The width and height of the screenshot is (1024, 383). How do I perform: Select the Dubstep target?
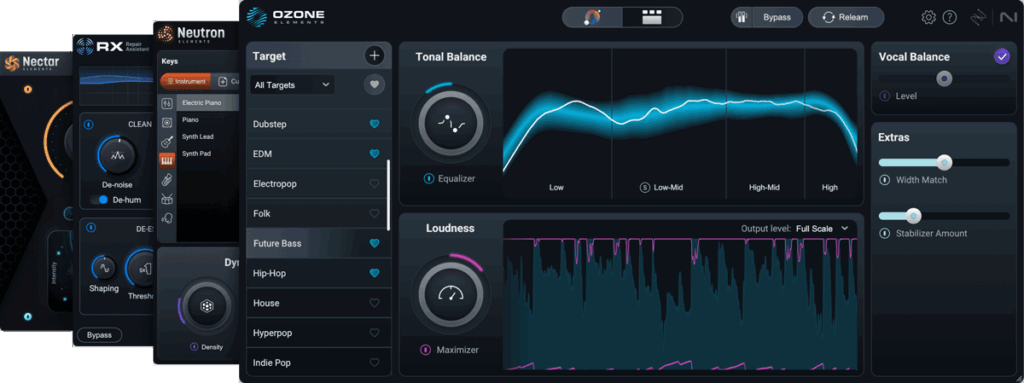tap(318, 124)
